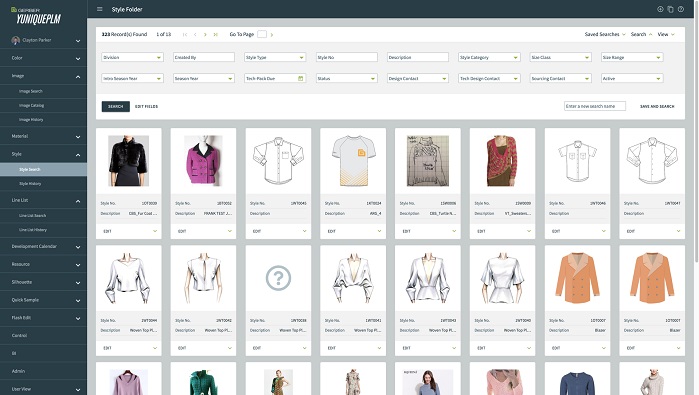Open the Division dropdown
Image resolution: width=699 pixels, height=395 pixels.
[x=132, y=57]
